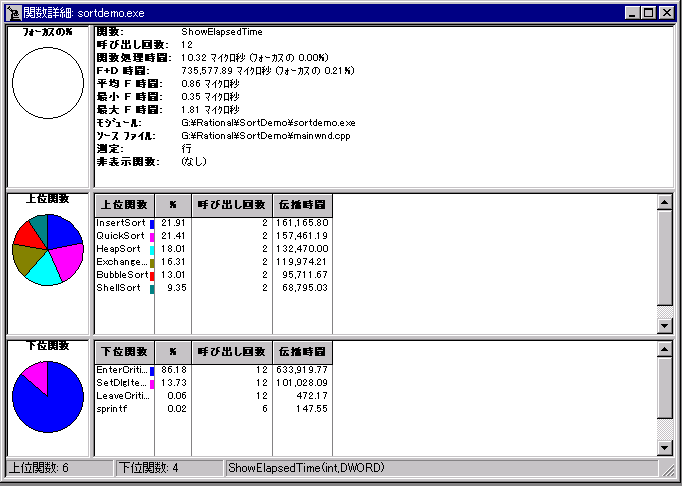
Task: Select the InsertSort row in 上位関数 table
Action: (120, 222)
